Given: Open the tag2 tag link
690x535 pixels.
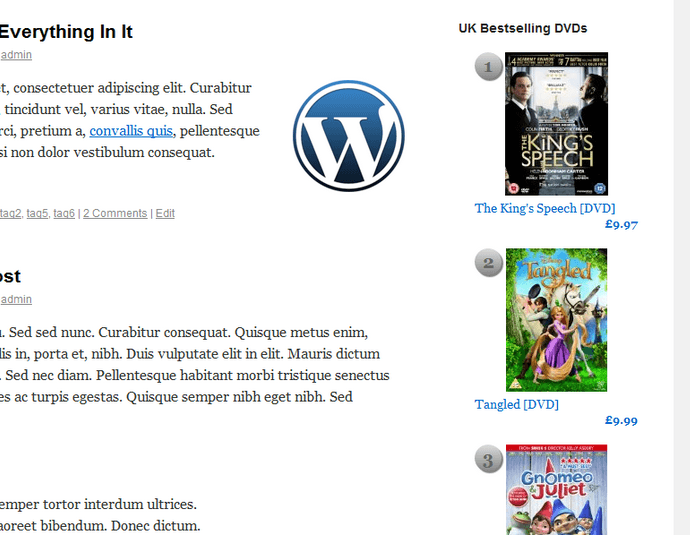Looking at the screenshot, I should point(11,213).
